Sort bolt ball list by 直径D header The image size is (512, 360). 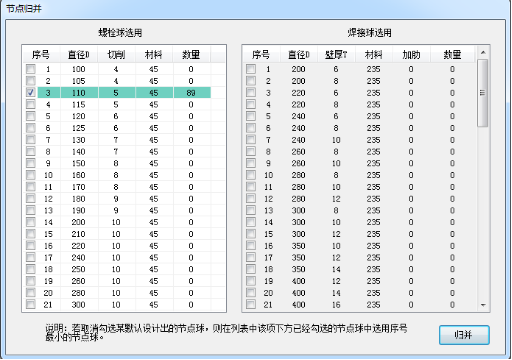pyautogui.click(x=79, y=54)
